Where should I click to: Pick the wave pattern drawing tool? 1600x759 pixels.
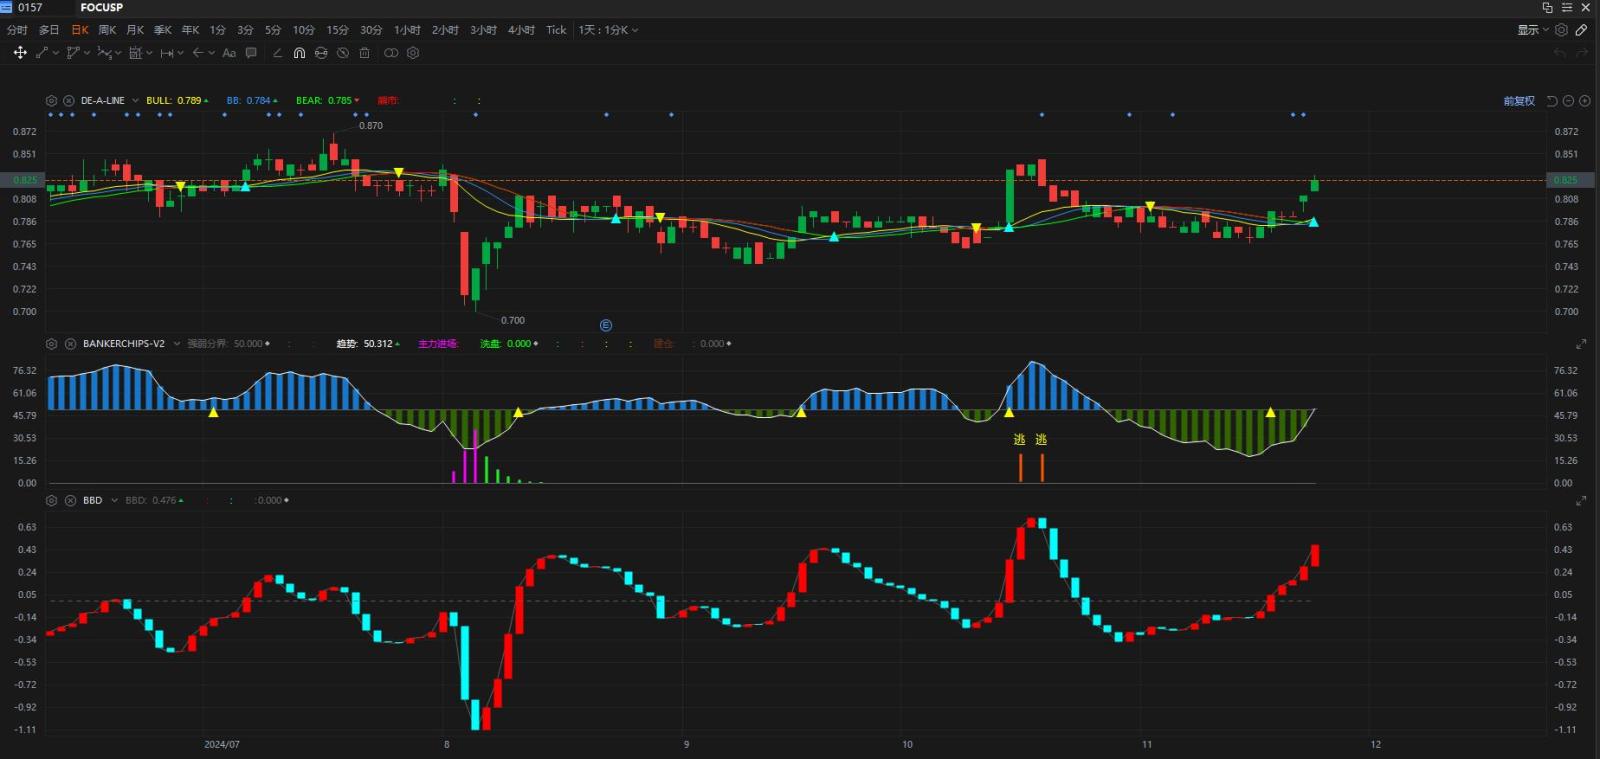click(x=104, y=53)
